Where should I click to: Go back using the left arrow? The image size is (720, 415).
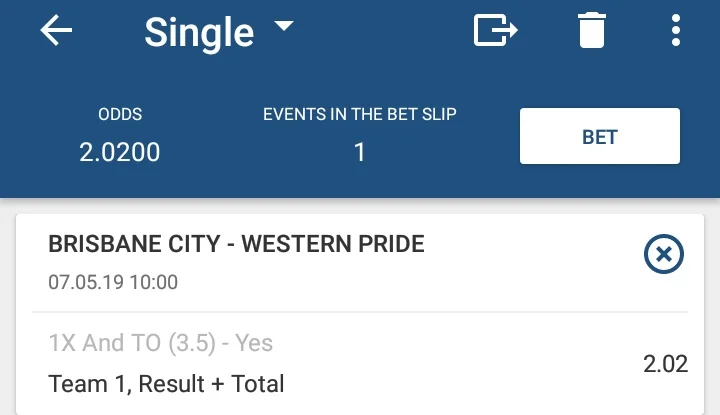click(x=57, y=31)
